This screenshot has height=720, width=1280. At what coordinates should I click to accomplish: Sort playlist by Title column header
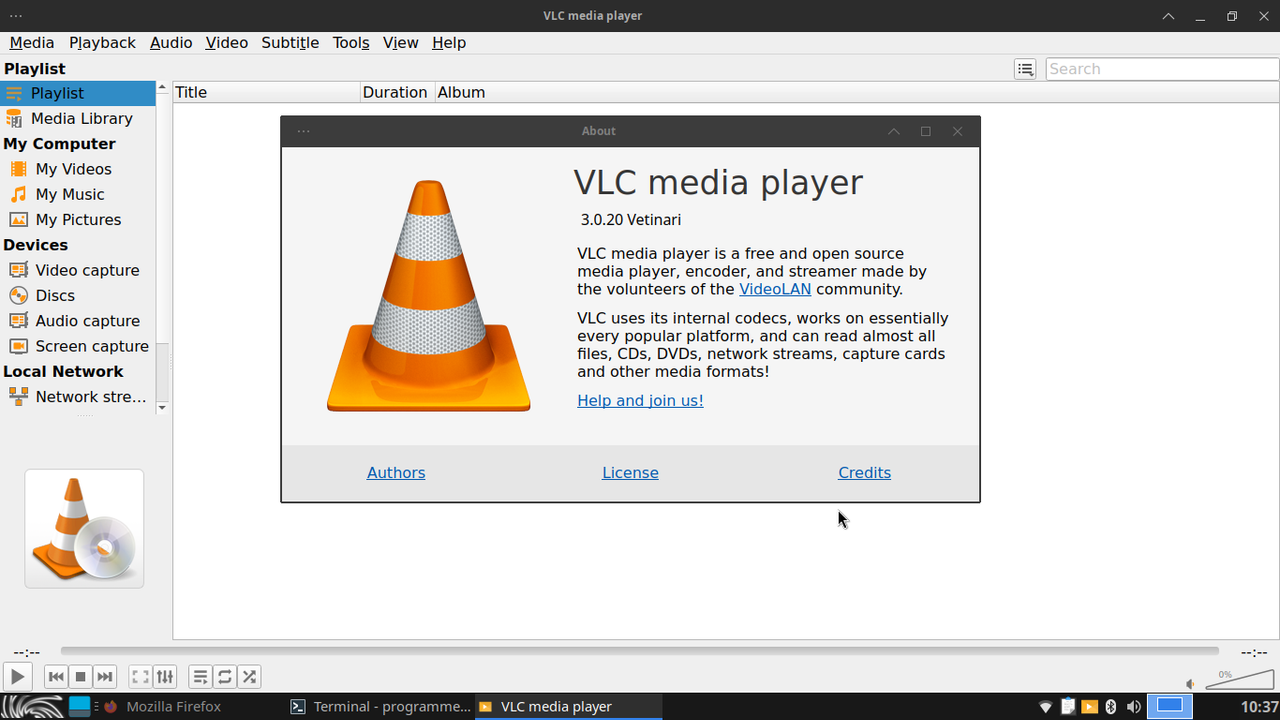click(x=266, y=92)
